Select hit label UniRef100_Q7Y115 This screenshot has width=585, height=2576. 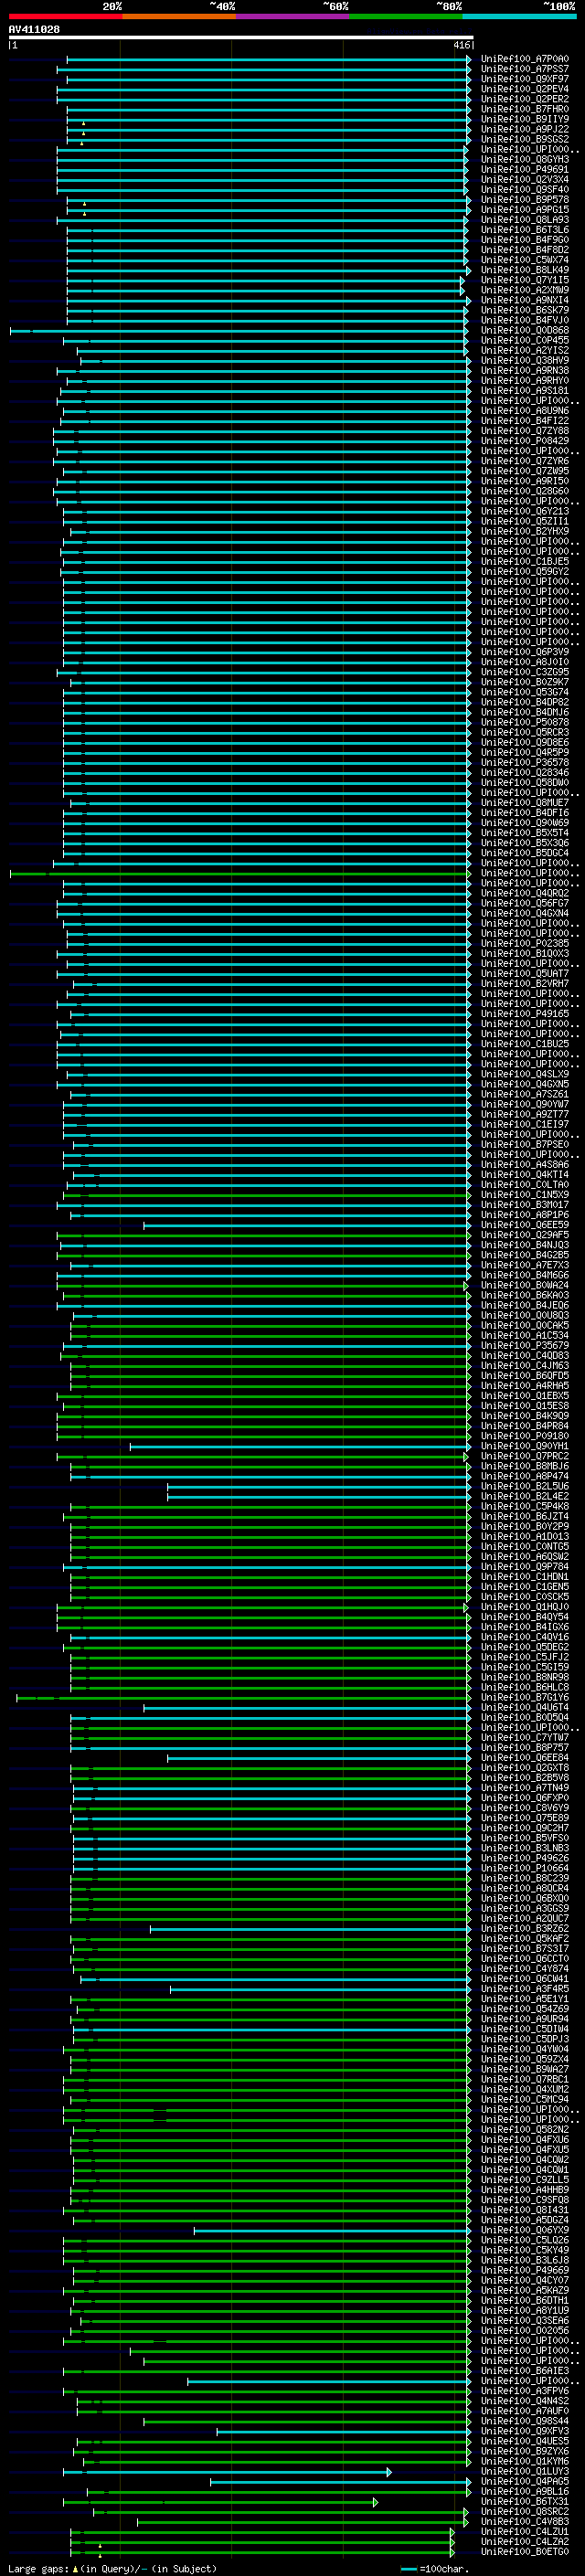524,280
